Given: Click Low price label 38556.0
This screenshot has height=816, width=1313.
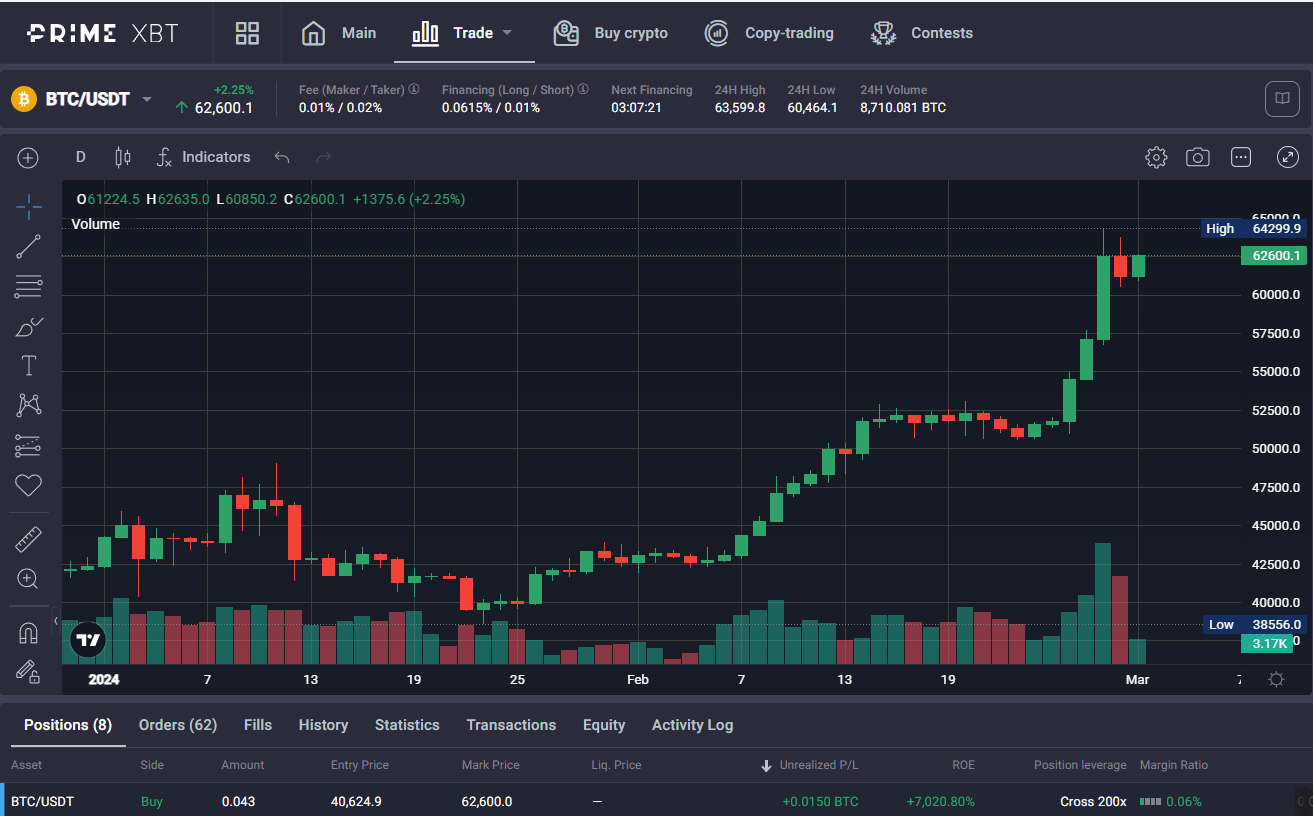Looking at the screenshot, I should [1254, 624].
